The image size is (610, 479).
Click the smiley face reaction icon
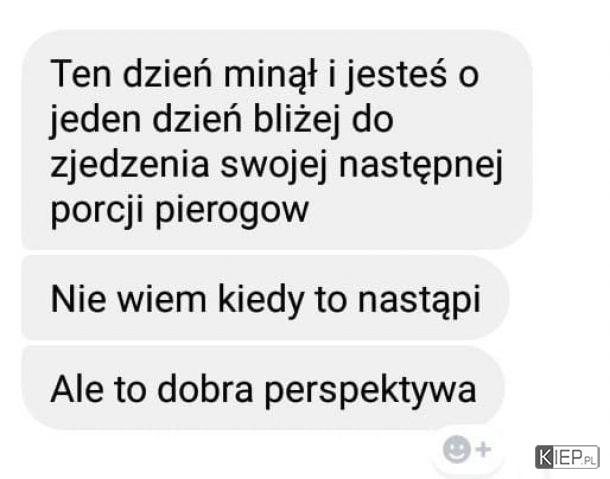point(456,449)
